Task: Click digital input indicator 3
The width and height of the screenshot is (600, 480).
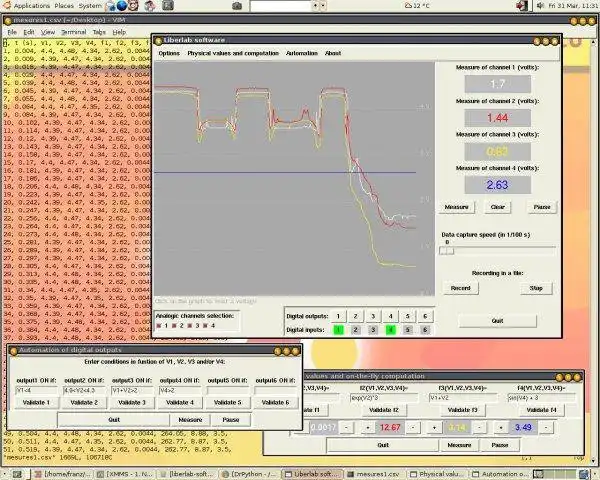Action: point(373,330)
